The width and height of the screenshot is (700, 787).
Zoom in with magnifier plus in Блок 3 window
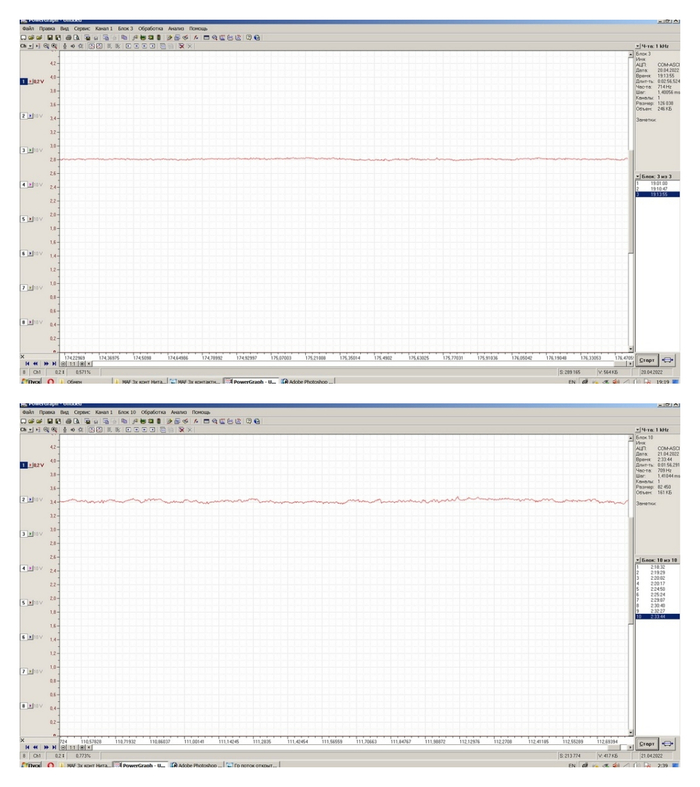coord(54,46)
